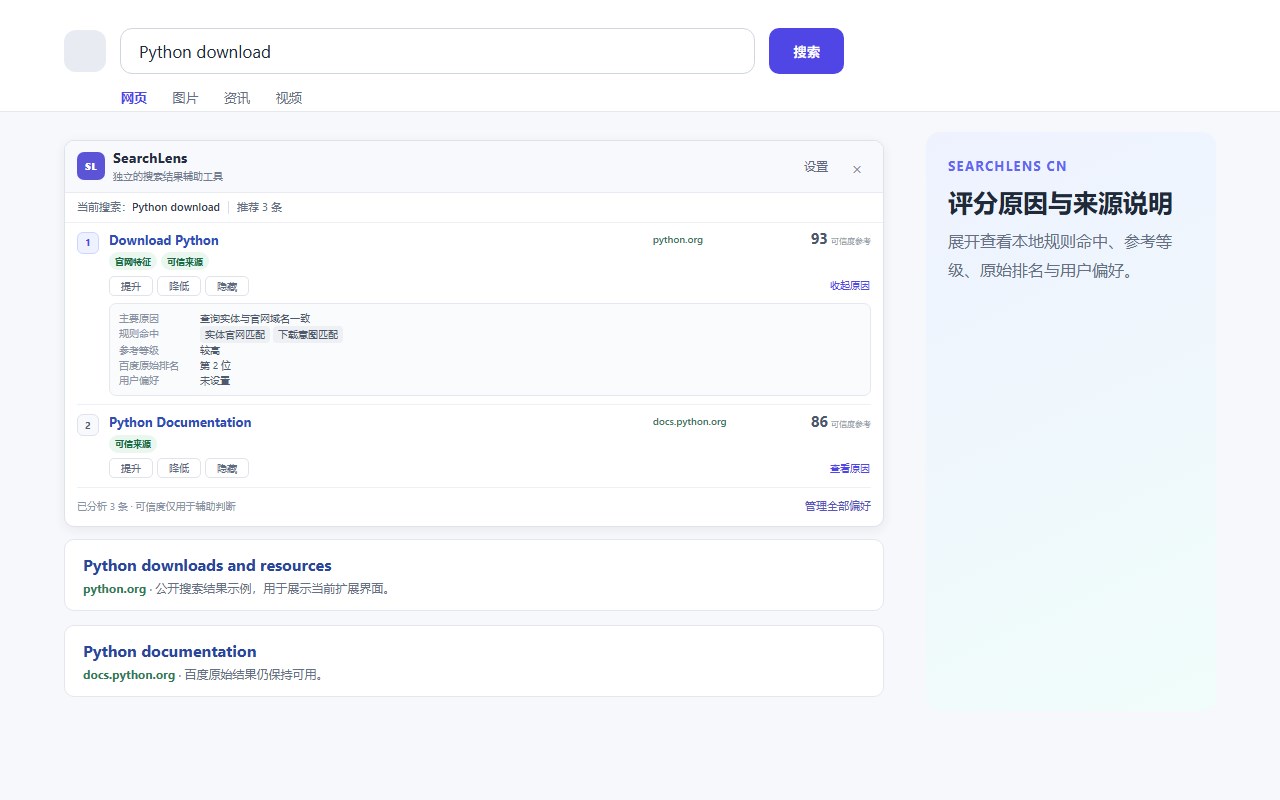Click the 第 2 位 ranking value
Viewport: 1280px width, 800px height.
[x=215, y=366]
